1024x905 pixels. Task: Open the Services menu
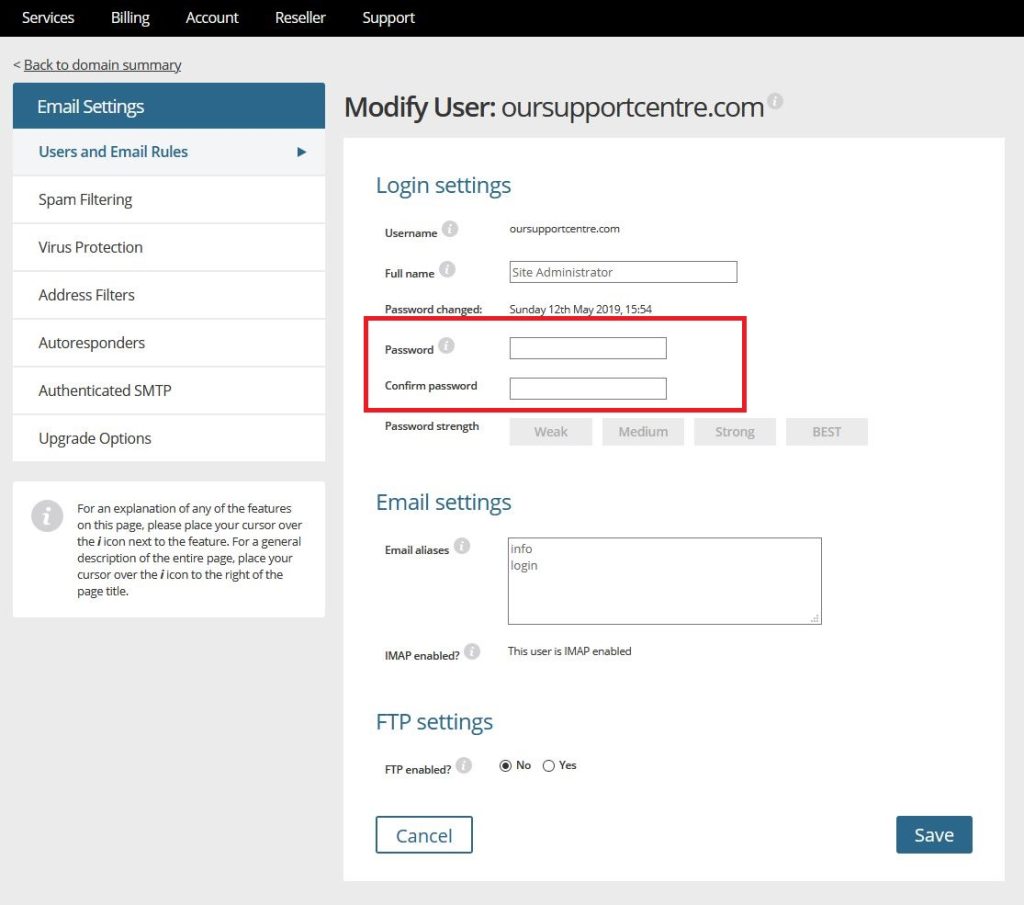pyautogui.click(x=48, y=18)
